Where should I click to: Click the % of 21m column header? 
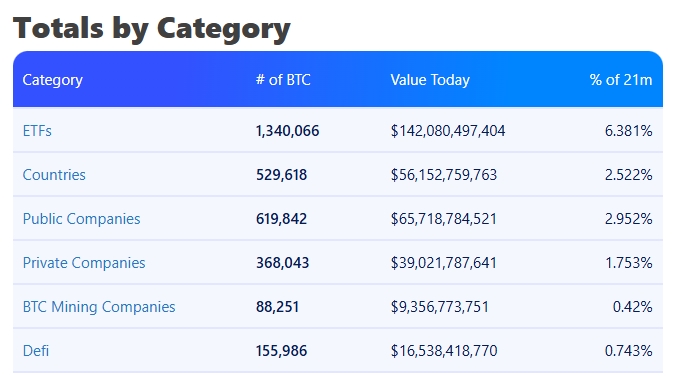point(621,80)
